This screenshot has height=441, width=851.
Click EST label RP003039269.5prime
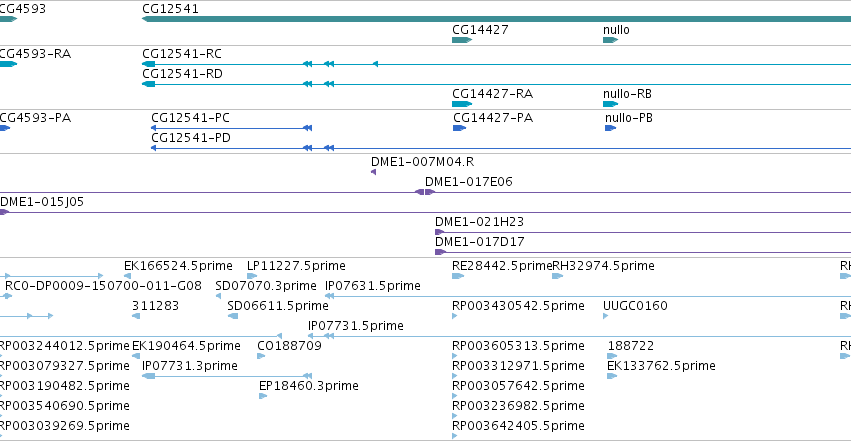click(65, 426)
